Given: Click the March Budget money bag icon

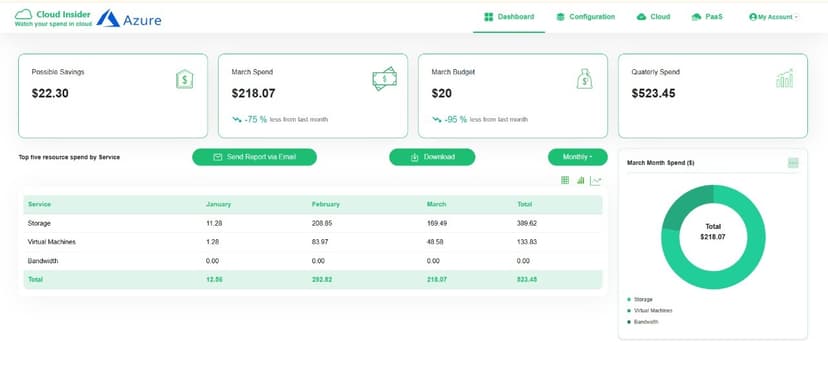Looking at the screenshot, I should [x=584, y=79].
